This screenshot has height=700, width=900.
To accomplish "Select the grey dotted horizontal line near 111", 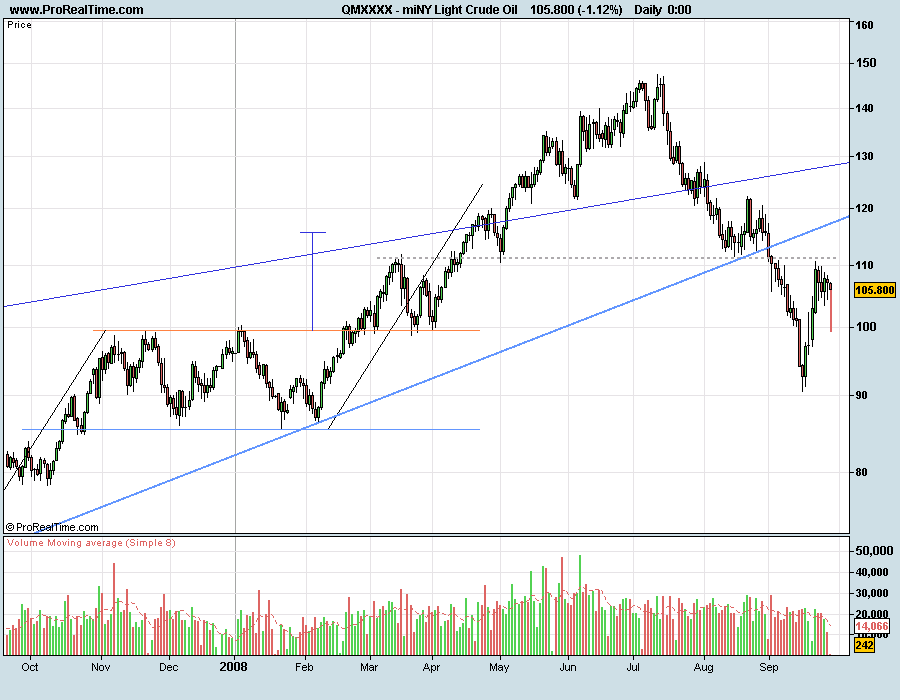I will pyautogui.click(x=606, y=258).
